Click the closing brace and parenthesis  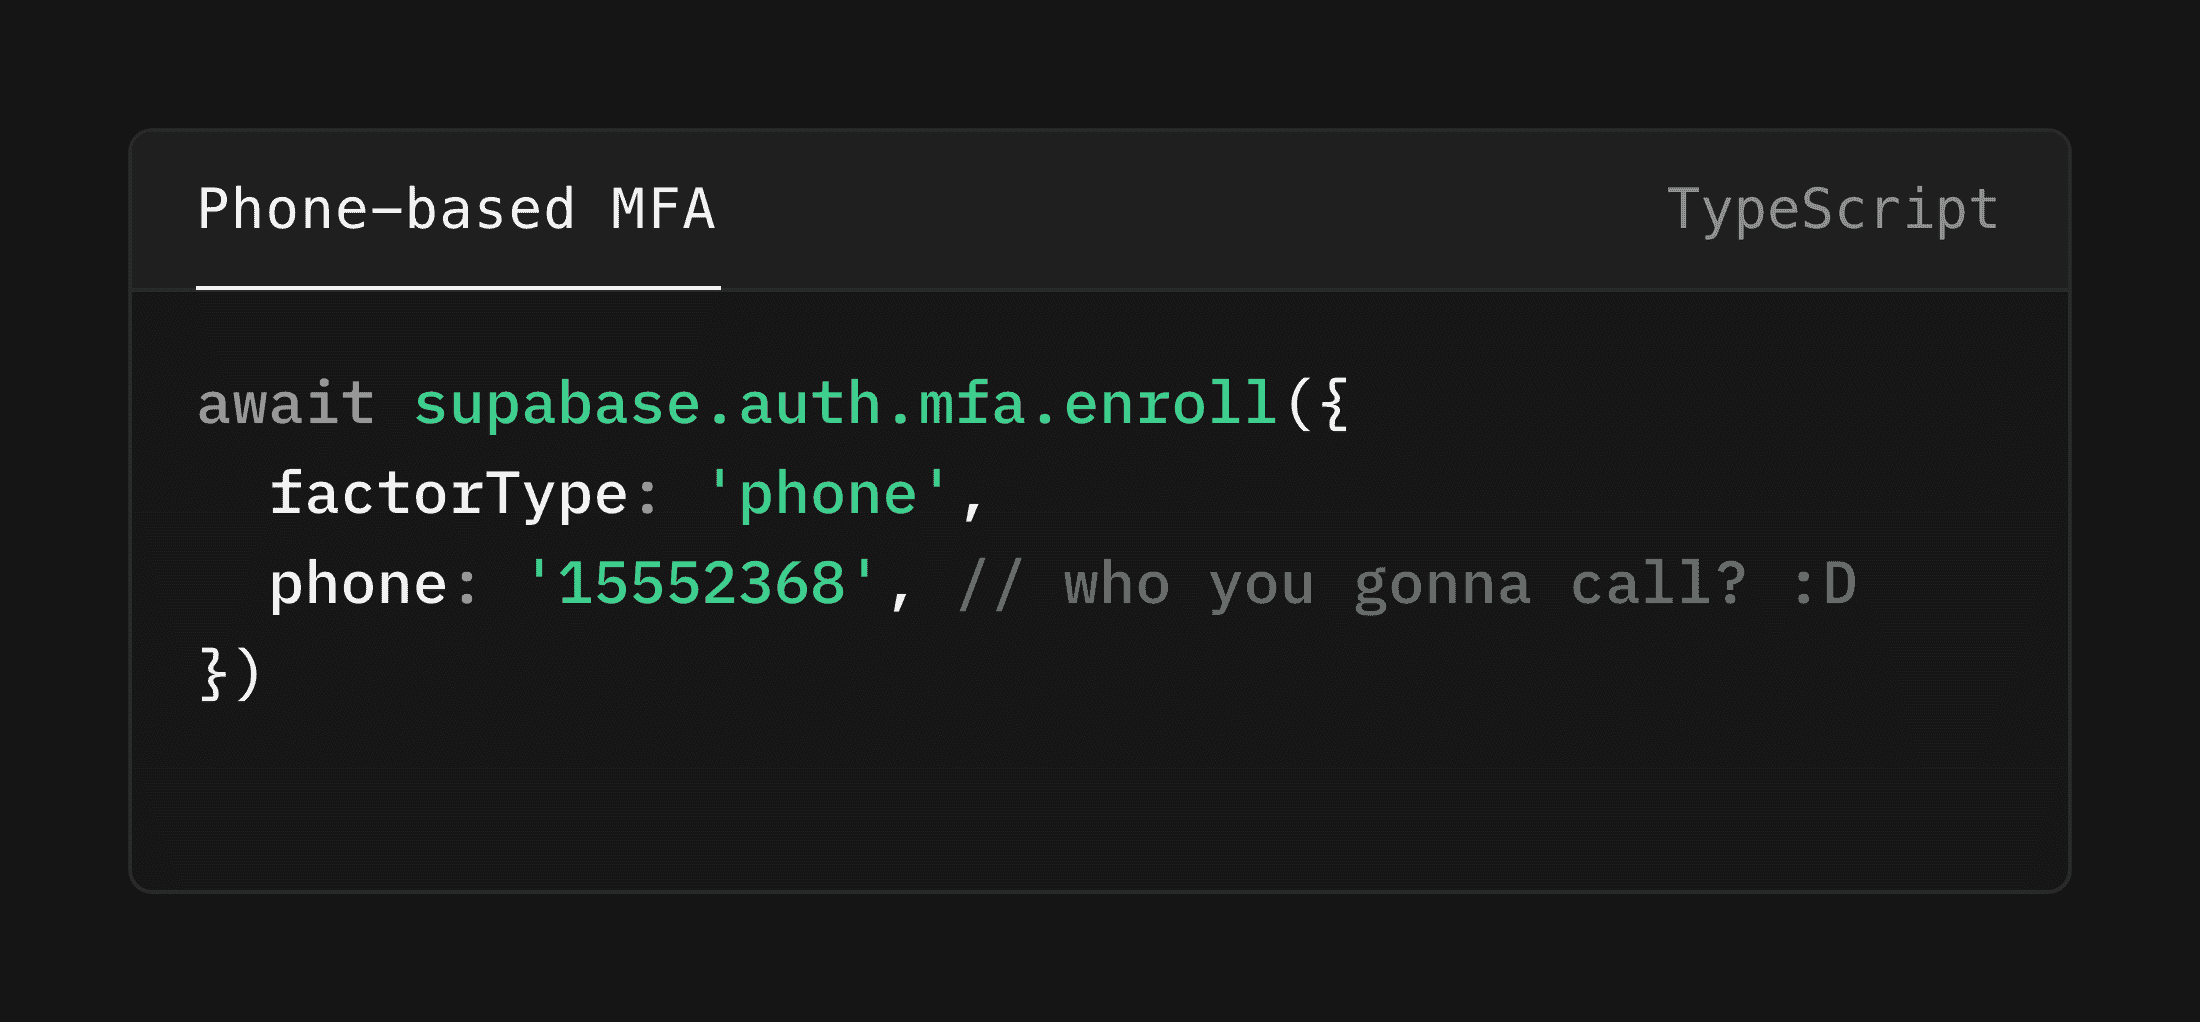pos(230,673)
